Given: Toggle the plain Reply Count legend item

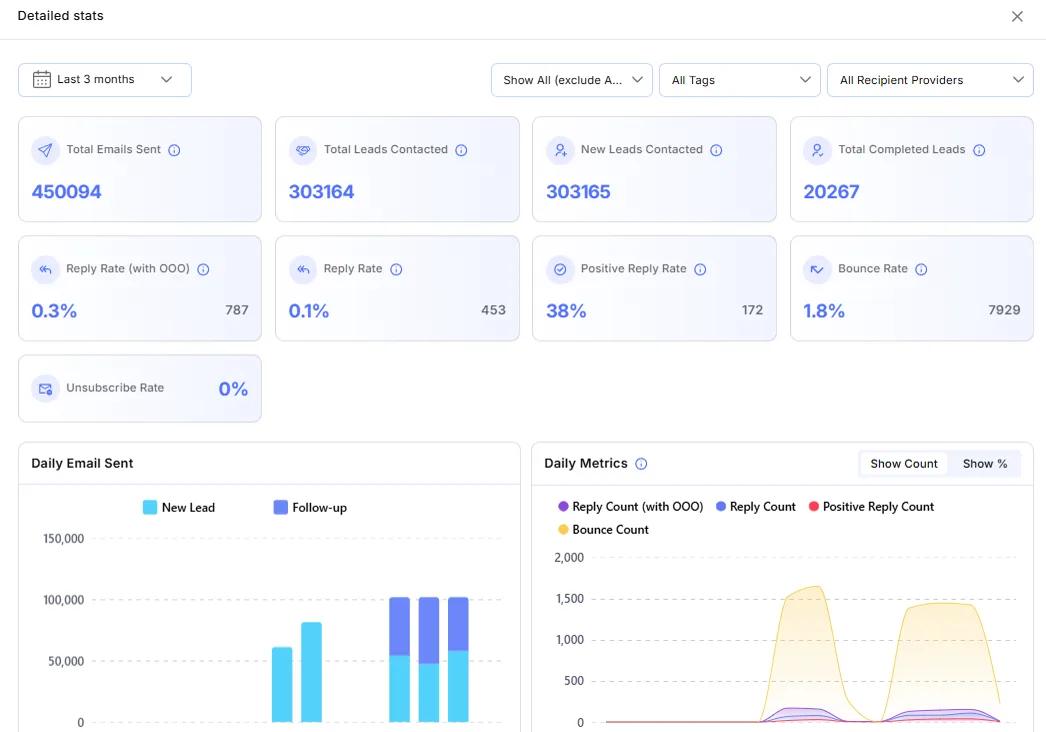Looking at the screenshot, I should pos(755,507).
